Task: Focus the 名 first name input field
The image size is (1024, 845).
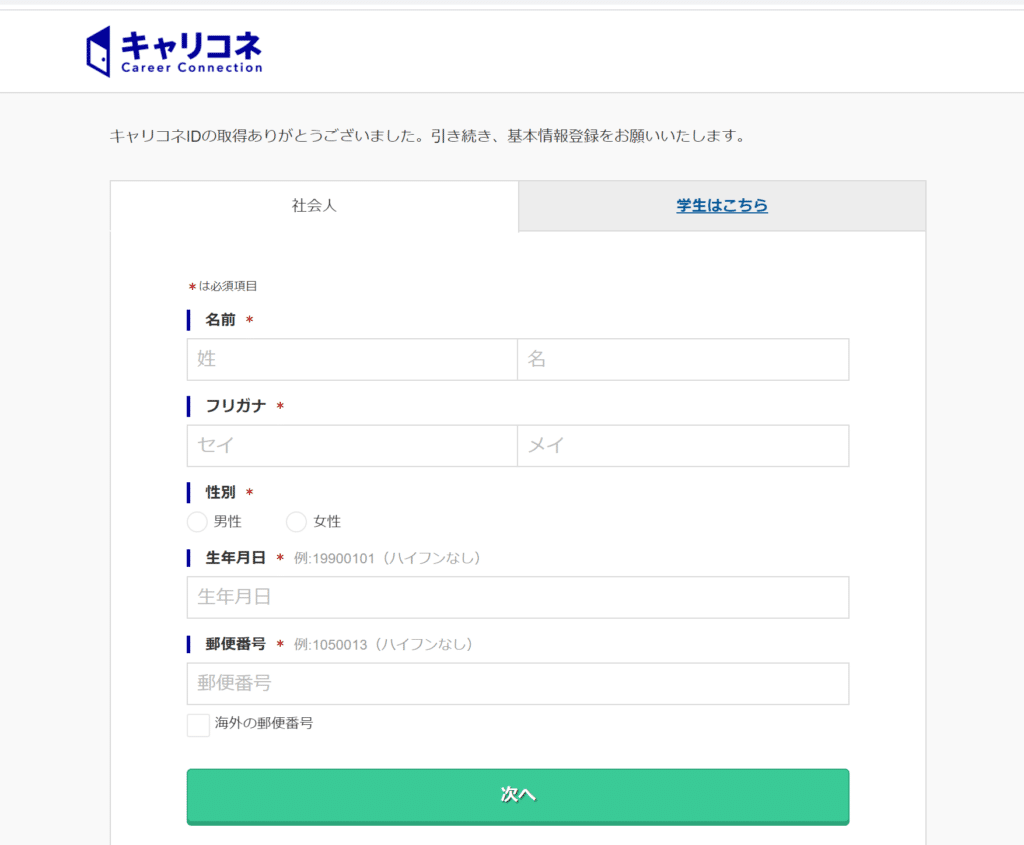Action: pos(683,359)
